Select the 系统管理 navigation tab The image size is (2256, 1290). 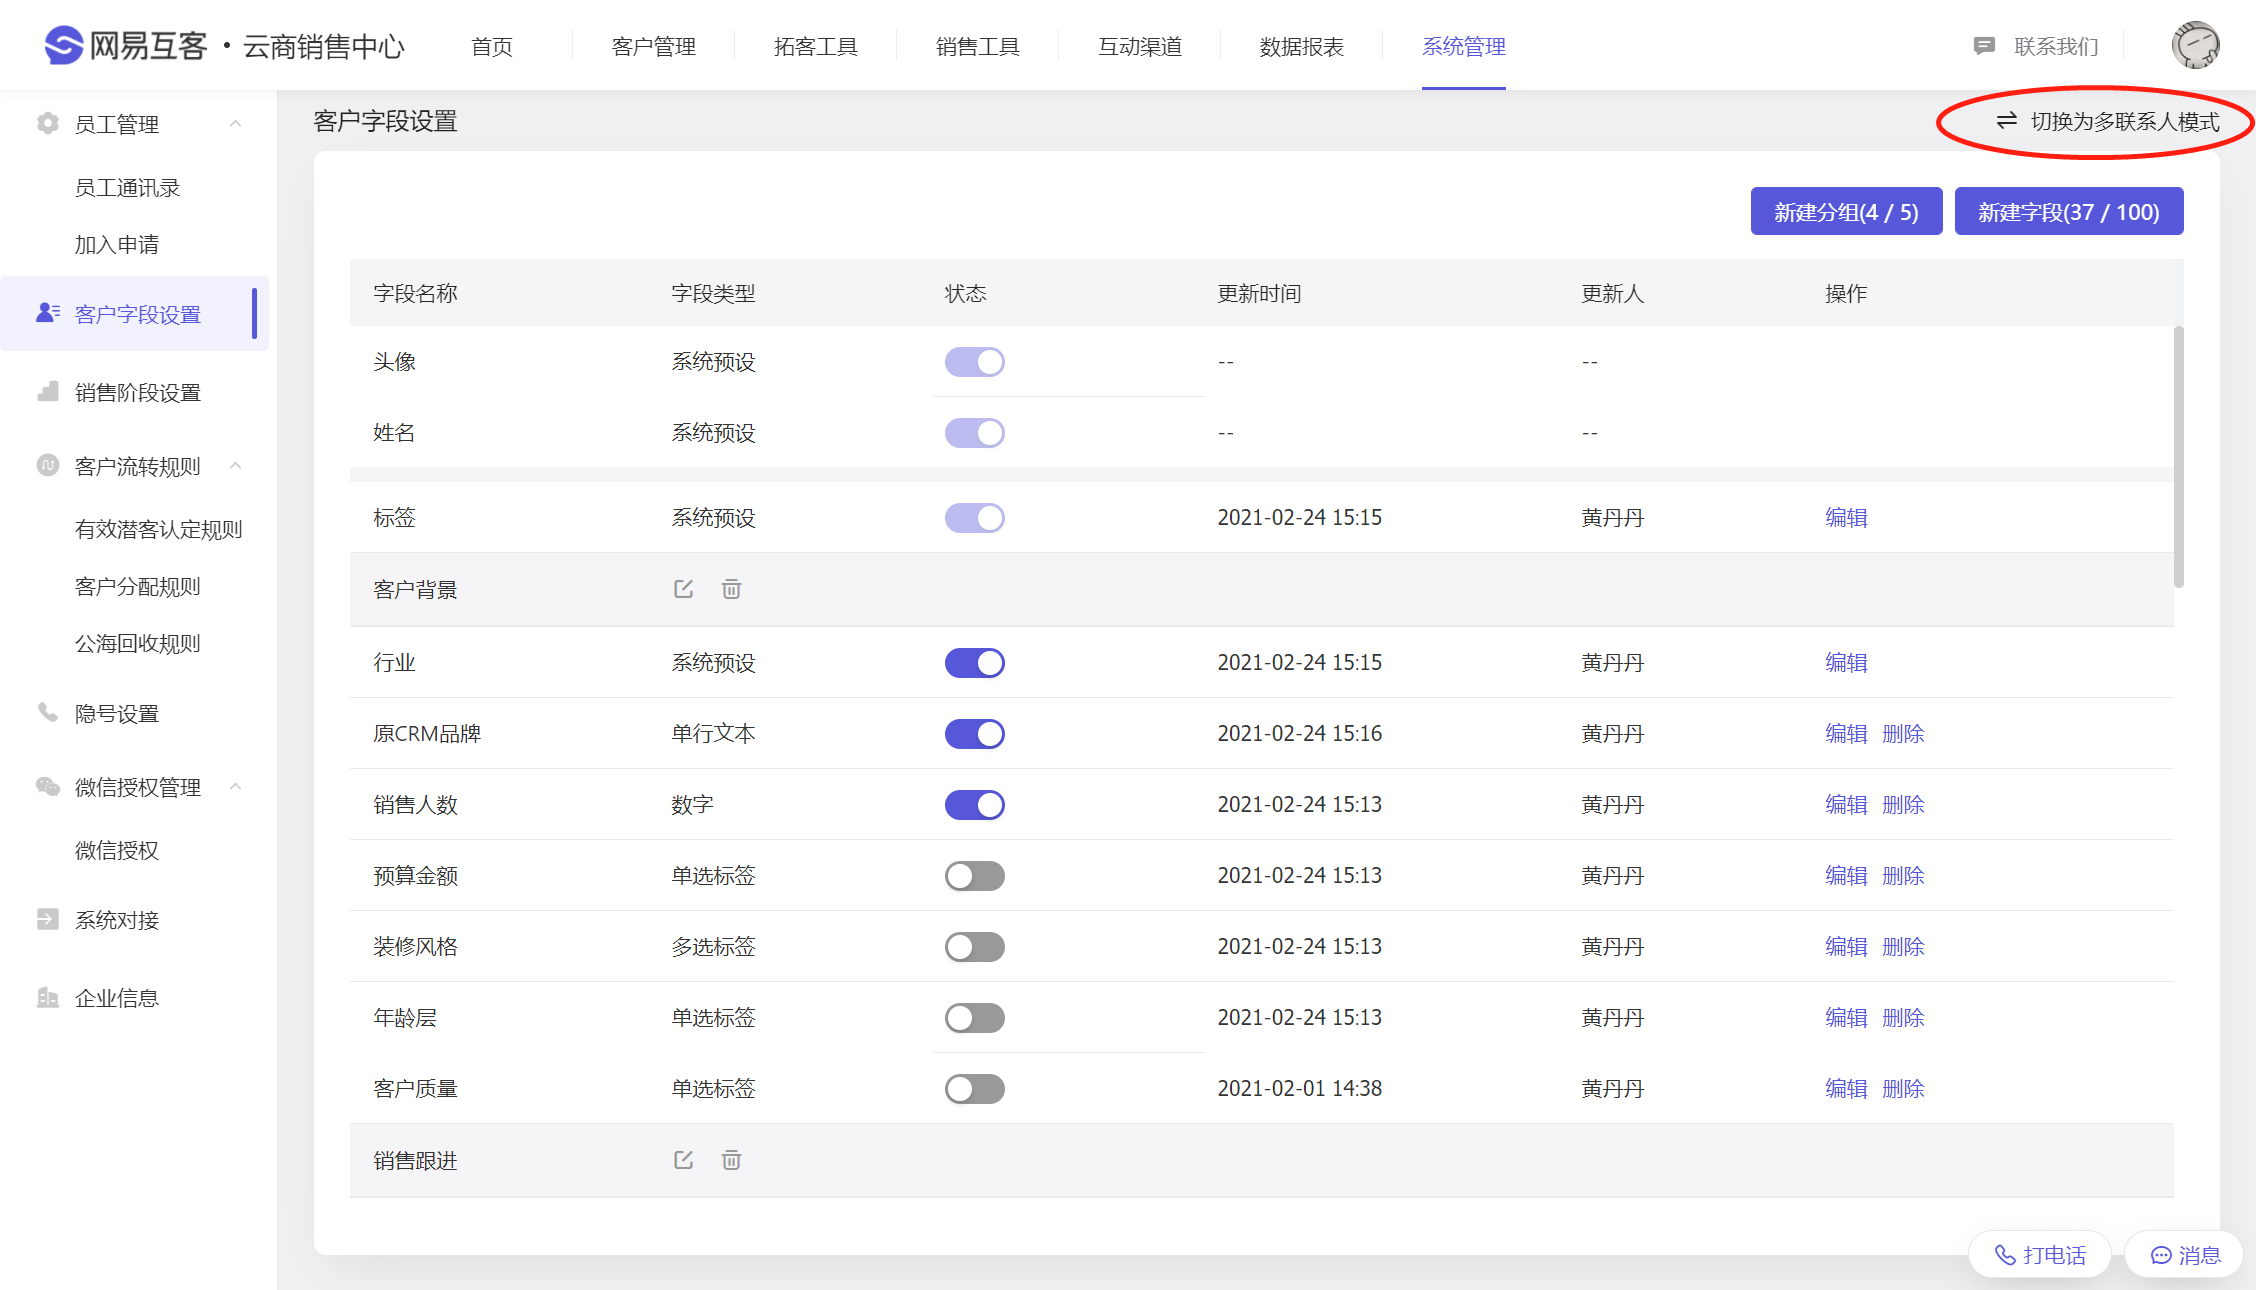pos(1464,46)
